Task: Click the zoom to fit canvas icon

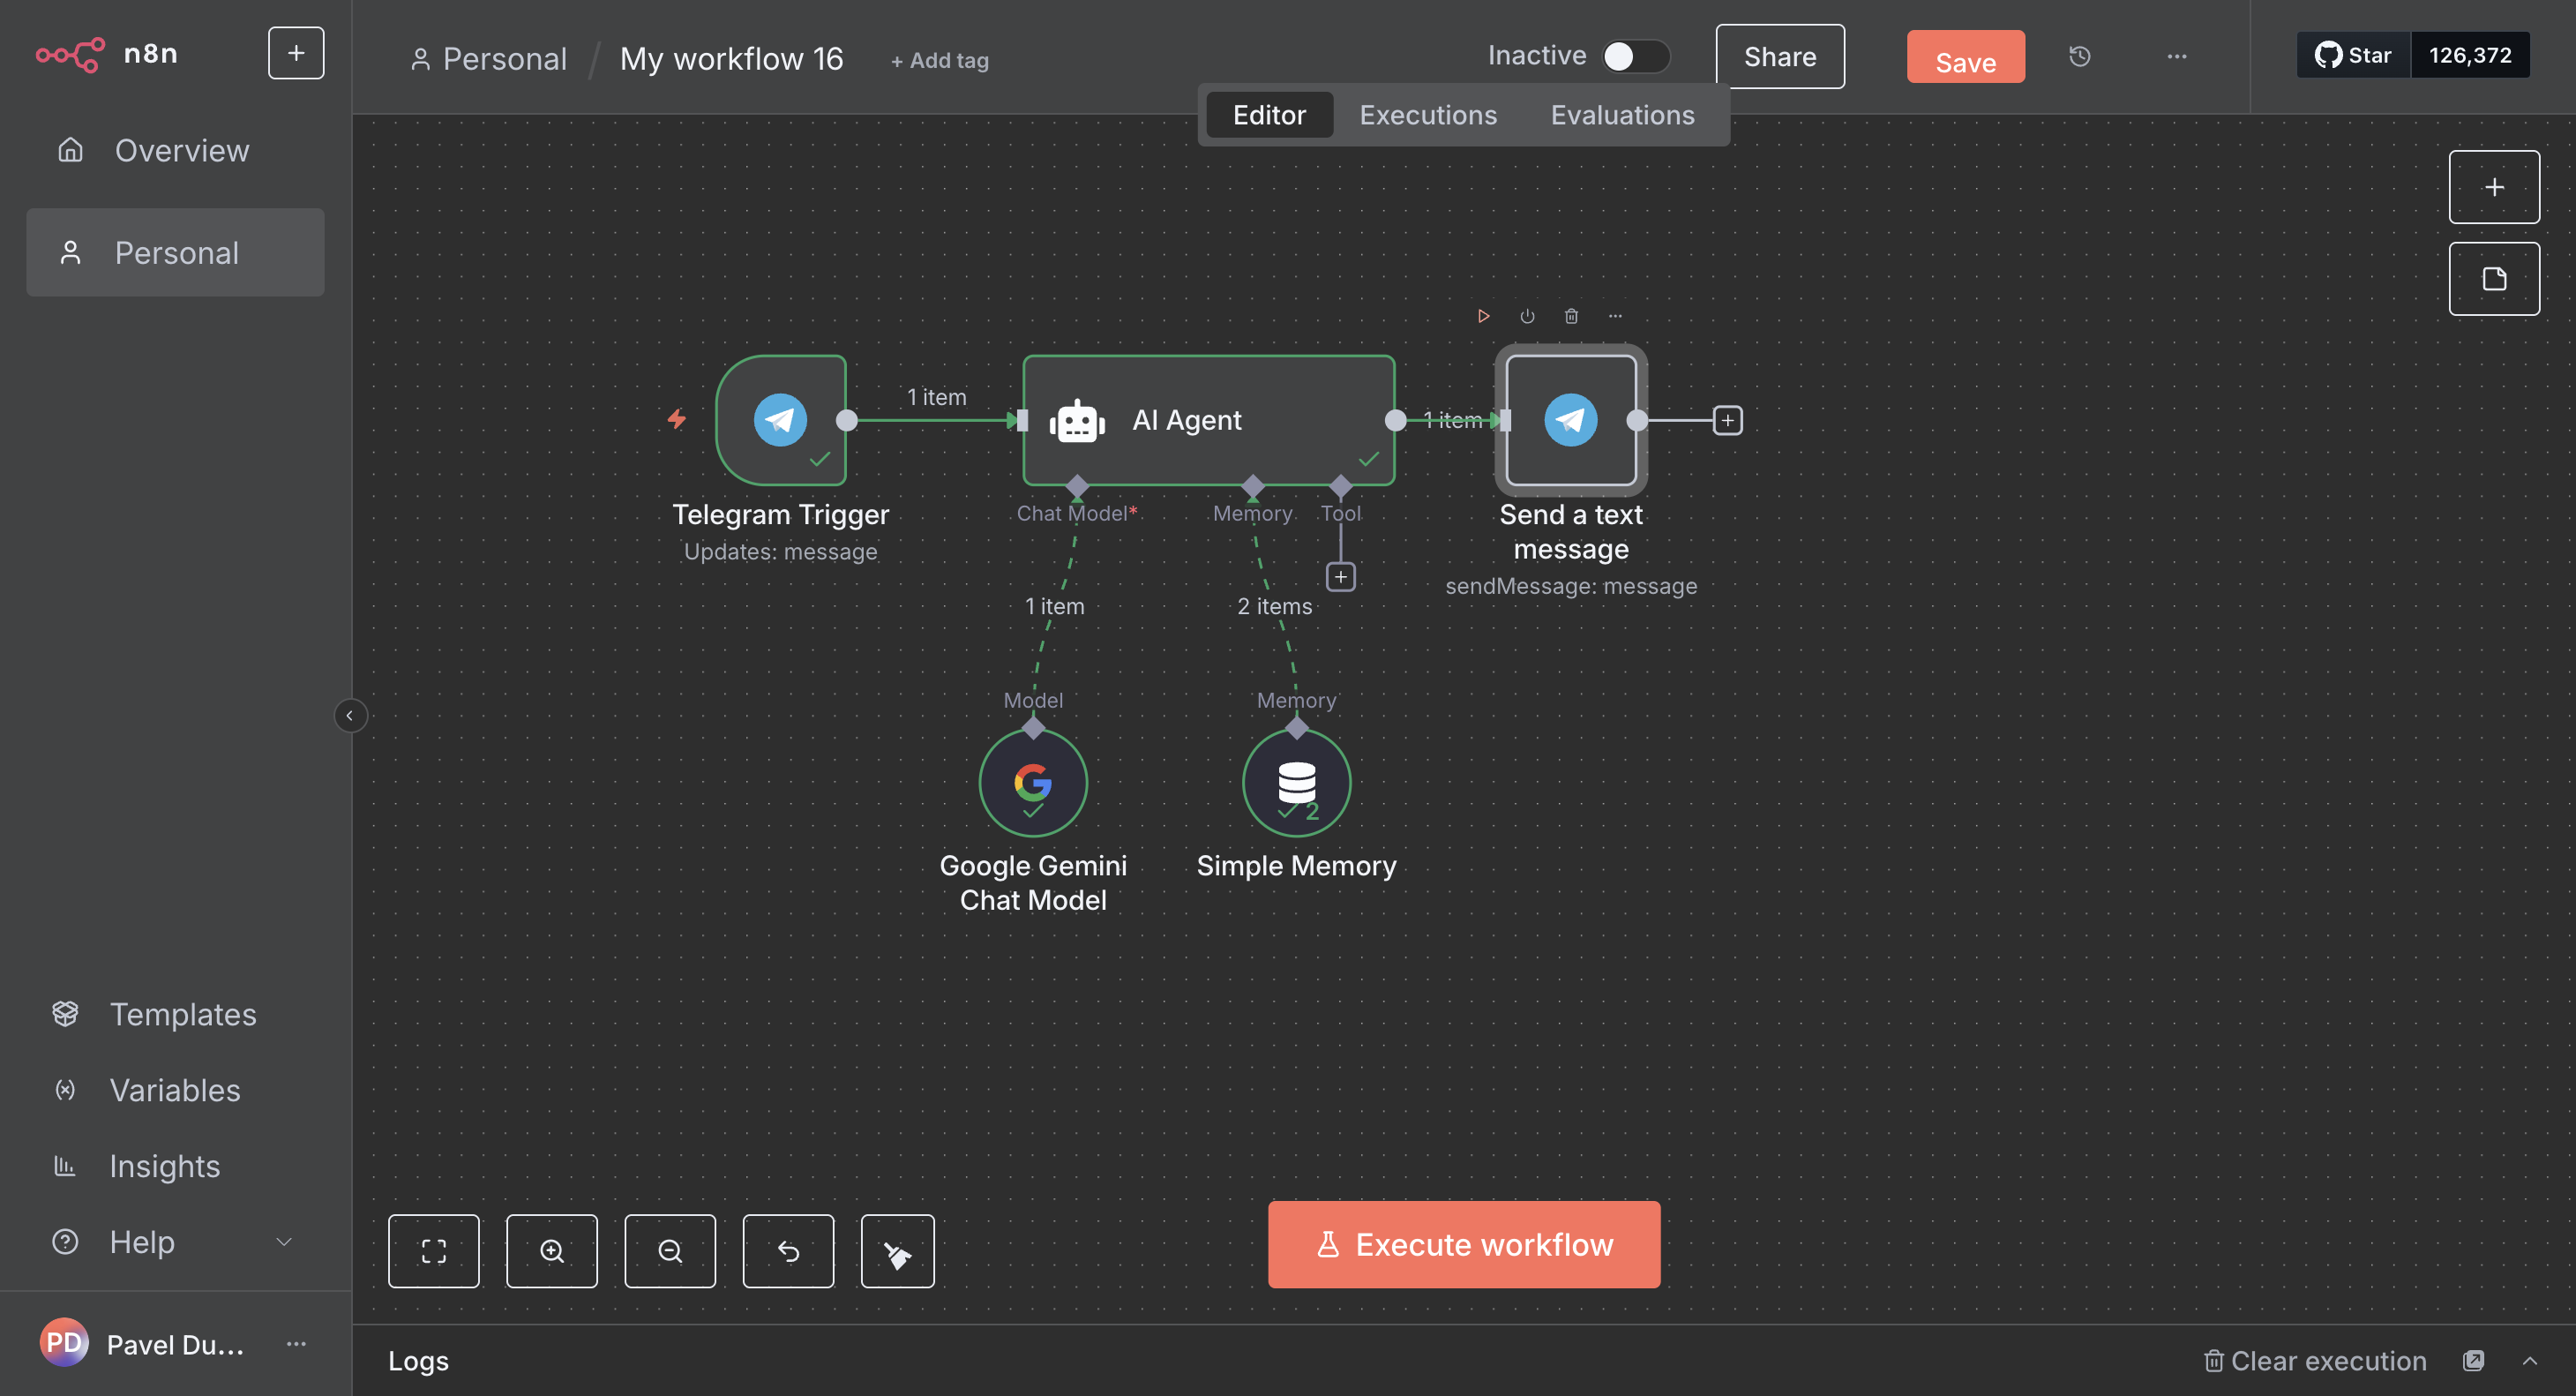Action: (433, 1251)
